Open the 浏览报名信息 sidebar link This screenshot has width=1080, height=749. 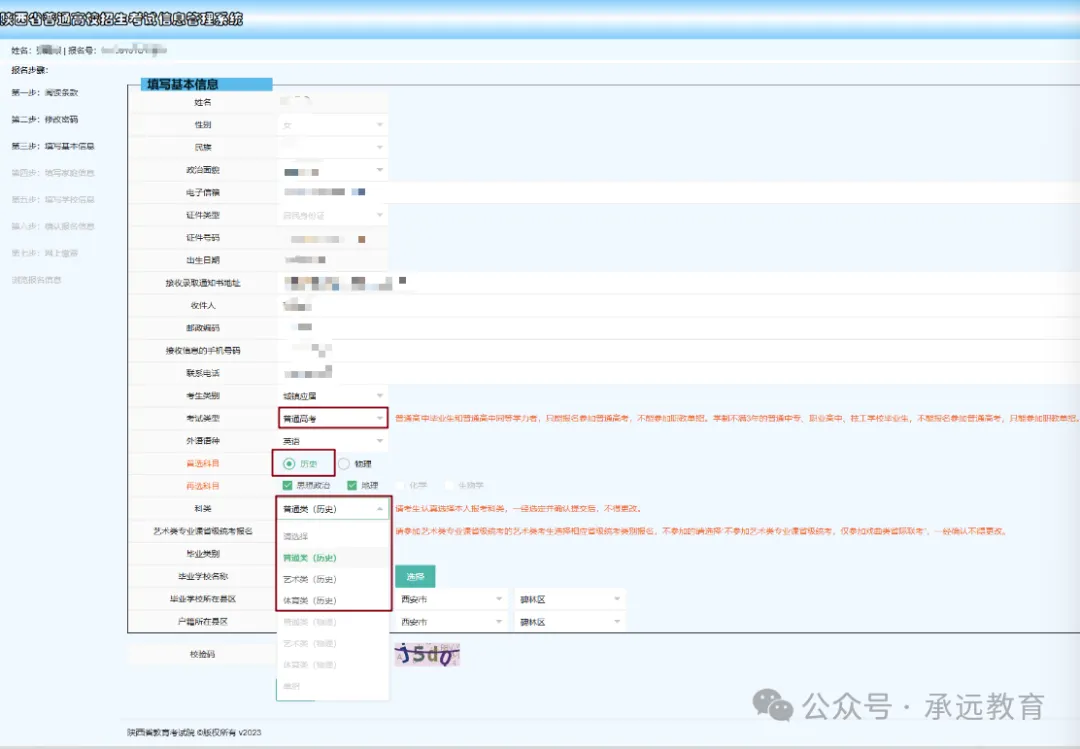[37, 280]
